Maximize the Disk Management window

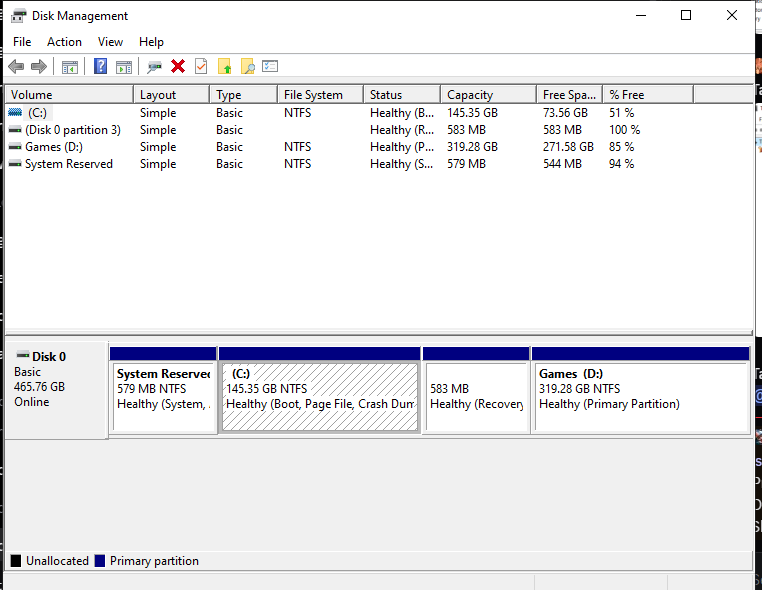click(x=686, y=15)
